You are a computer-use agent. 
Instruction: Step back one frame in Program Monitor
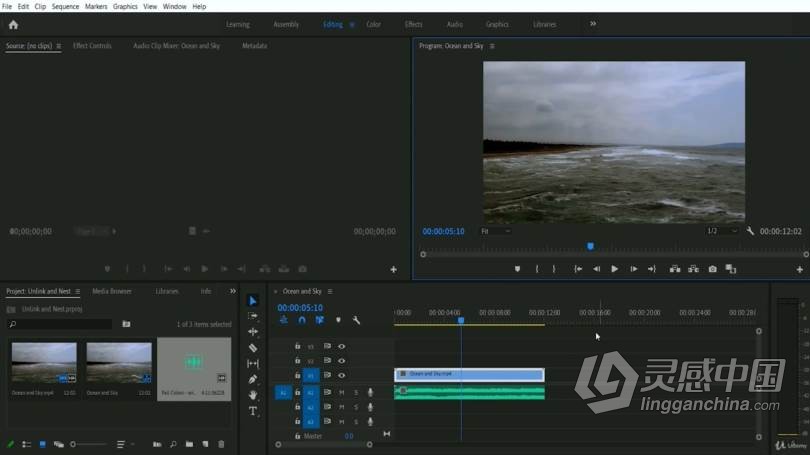596,269
